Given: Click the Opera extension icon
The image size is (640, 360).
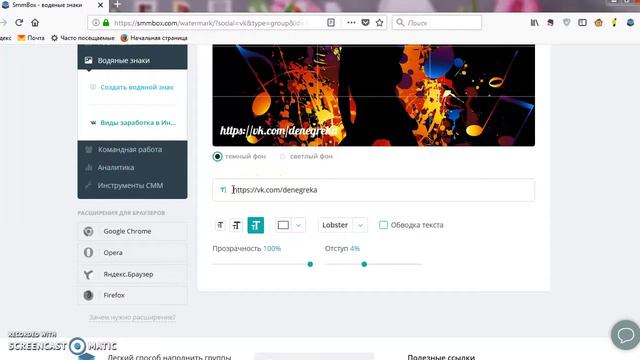Looking at the screenshot, I should (88, 253).
